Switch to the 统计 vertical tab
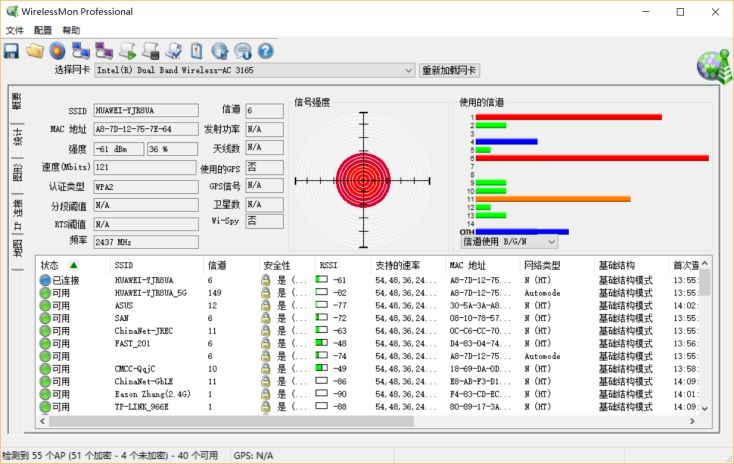The width and height of the screenshot is (734, 464). 17,137
